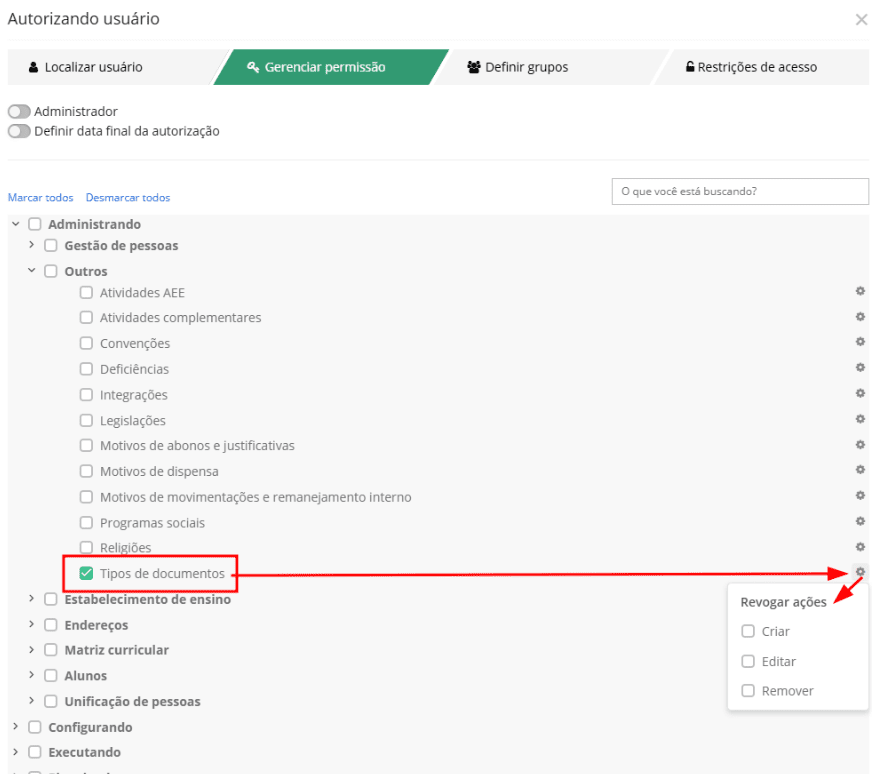
Task: Expand the Matriz curricular node
Action: pos(31,649)
